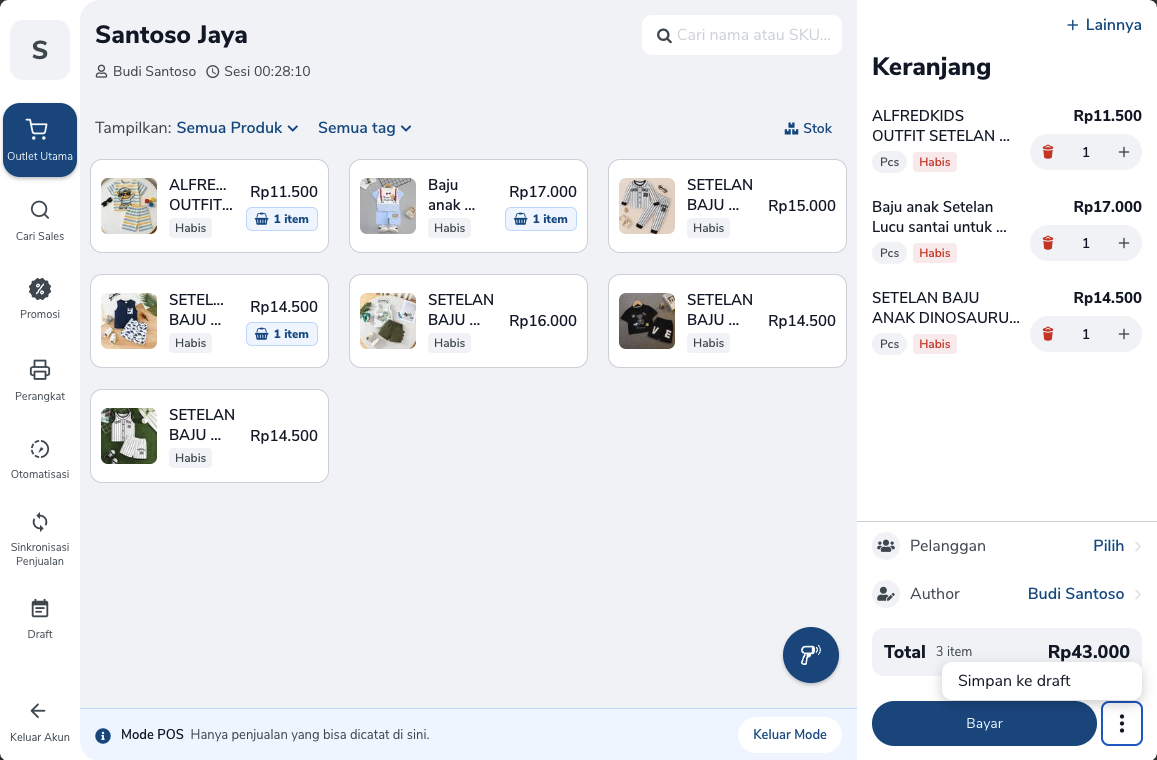Click the Mode POS info icon
Viewport: 1157px width, 760px height.
[103, 736]
